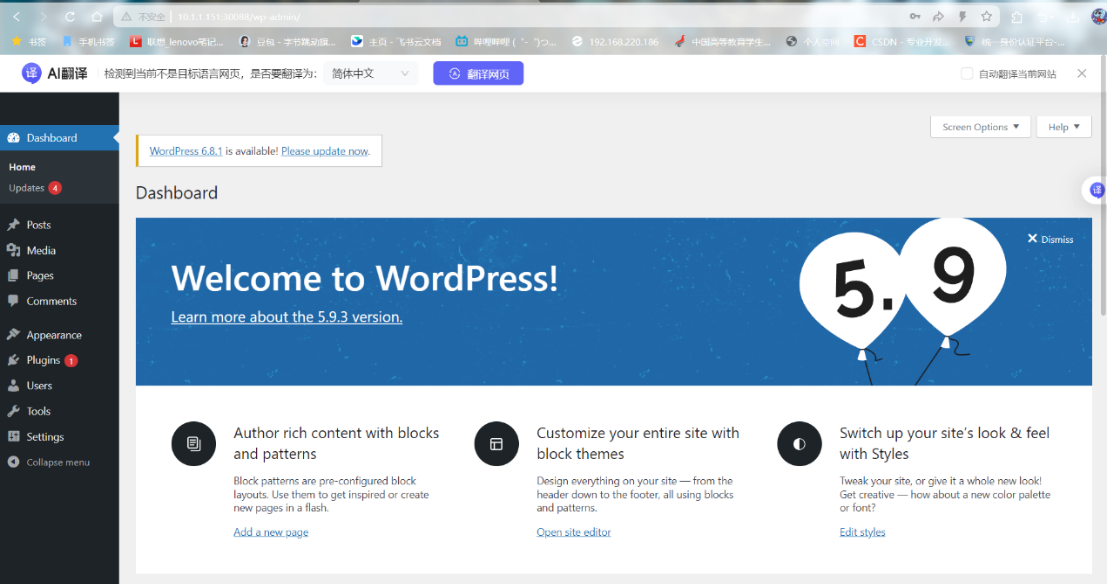Click the Posts pushpin icon

click(x=13, y=225)
